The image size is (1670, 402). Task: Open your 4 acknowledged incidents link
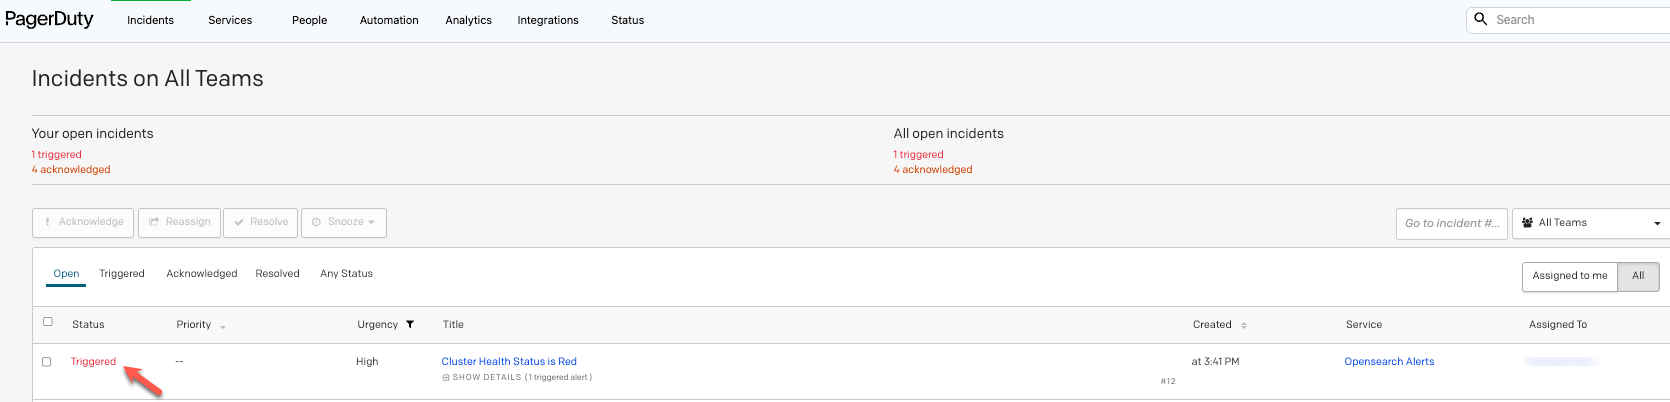[71, 170]
